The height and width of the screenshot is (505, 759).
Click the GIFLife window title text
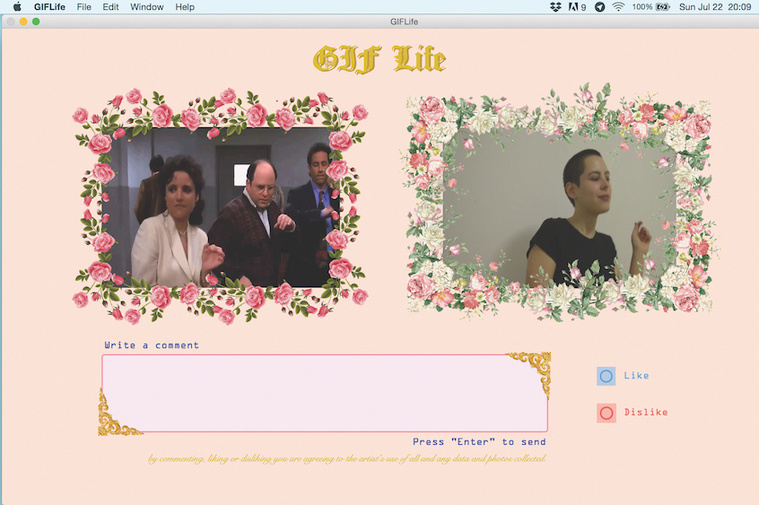[404, 22]
